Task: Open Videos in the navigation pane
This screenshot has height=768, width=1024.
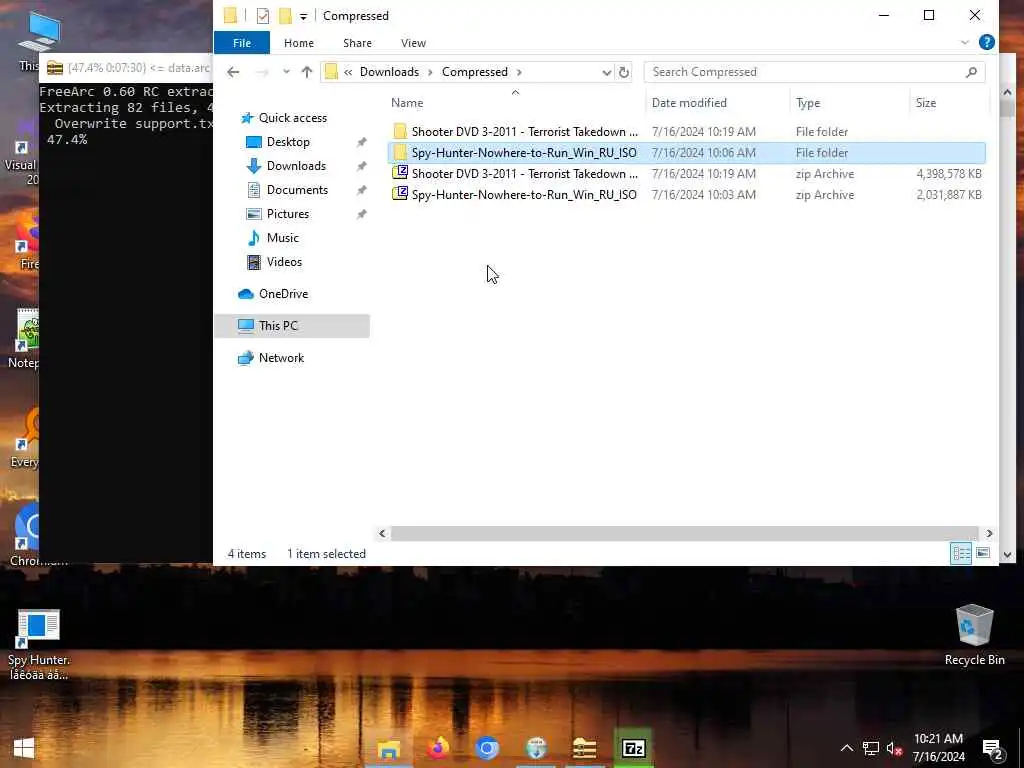Action: [284, 262]
